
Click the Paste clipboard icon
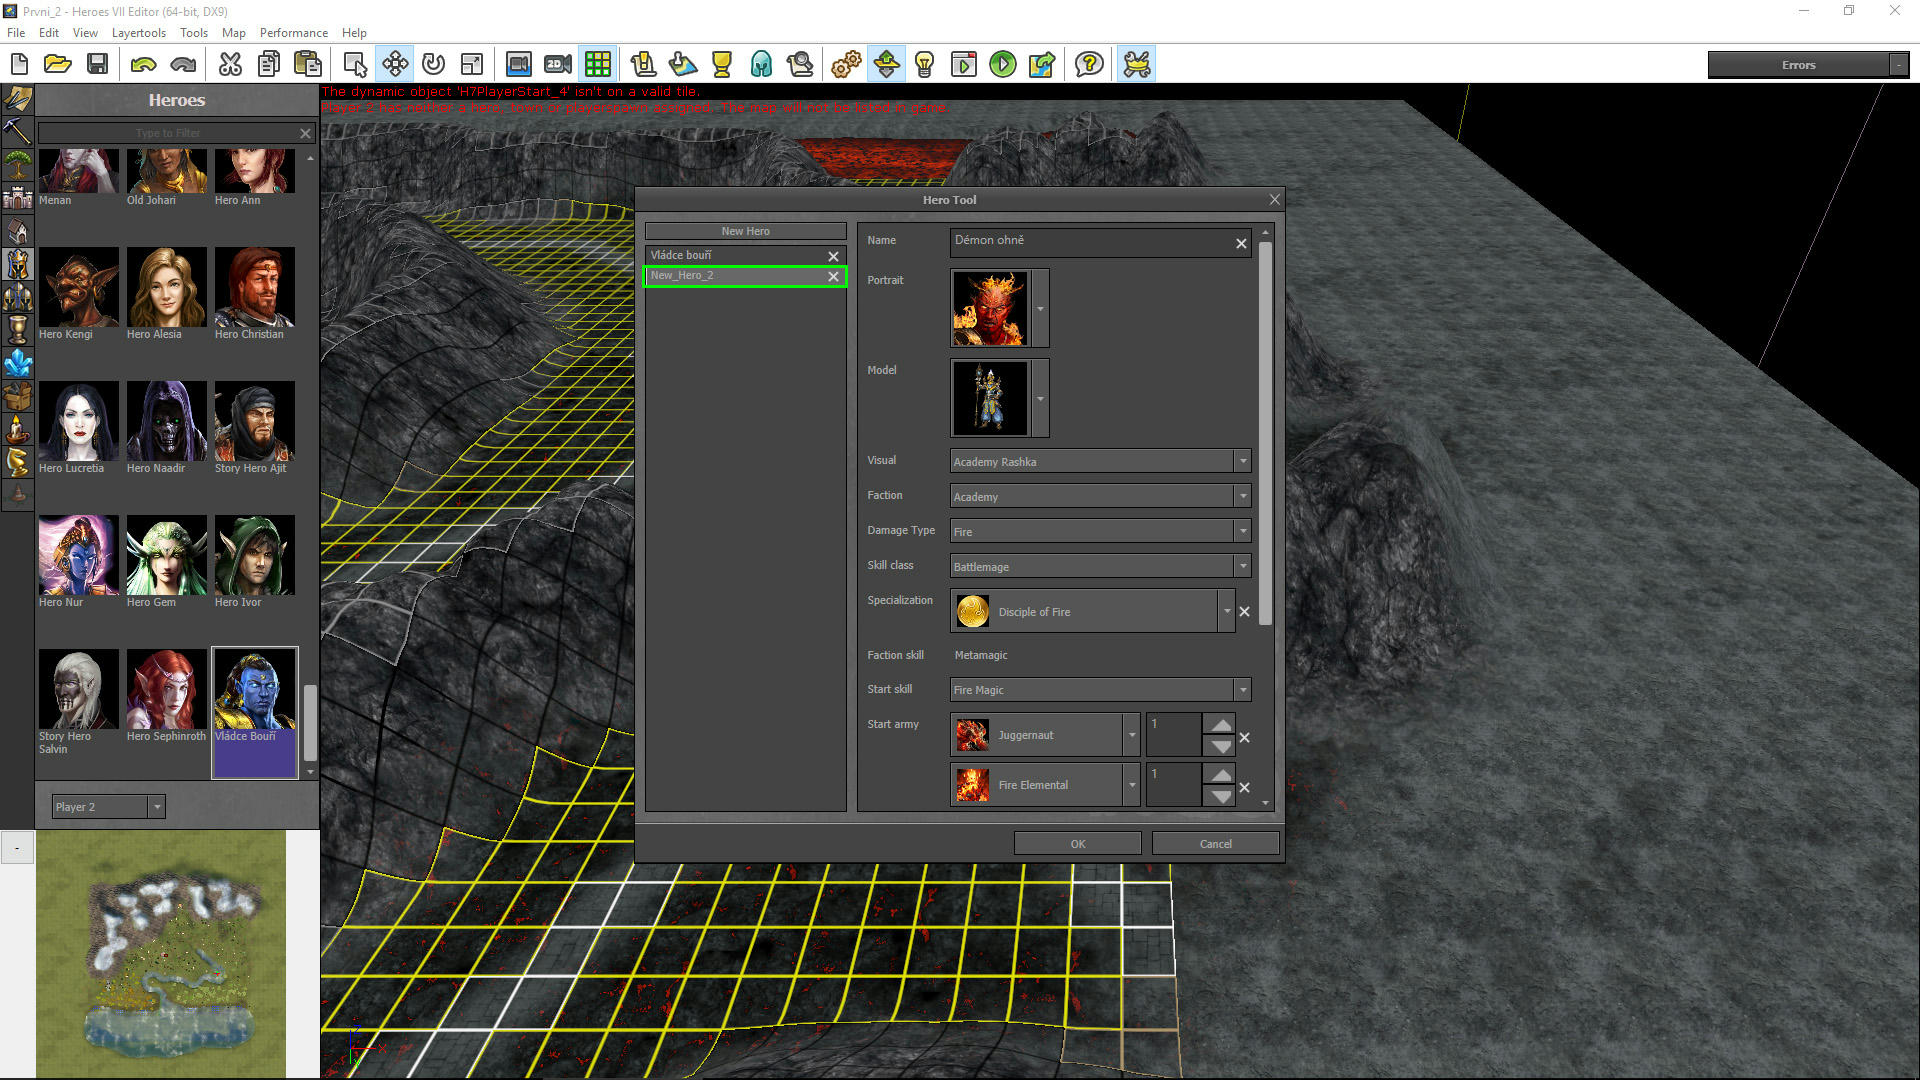coord(308,65)
